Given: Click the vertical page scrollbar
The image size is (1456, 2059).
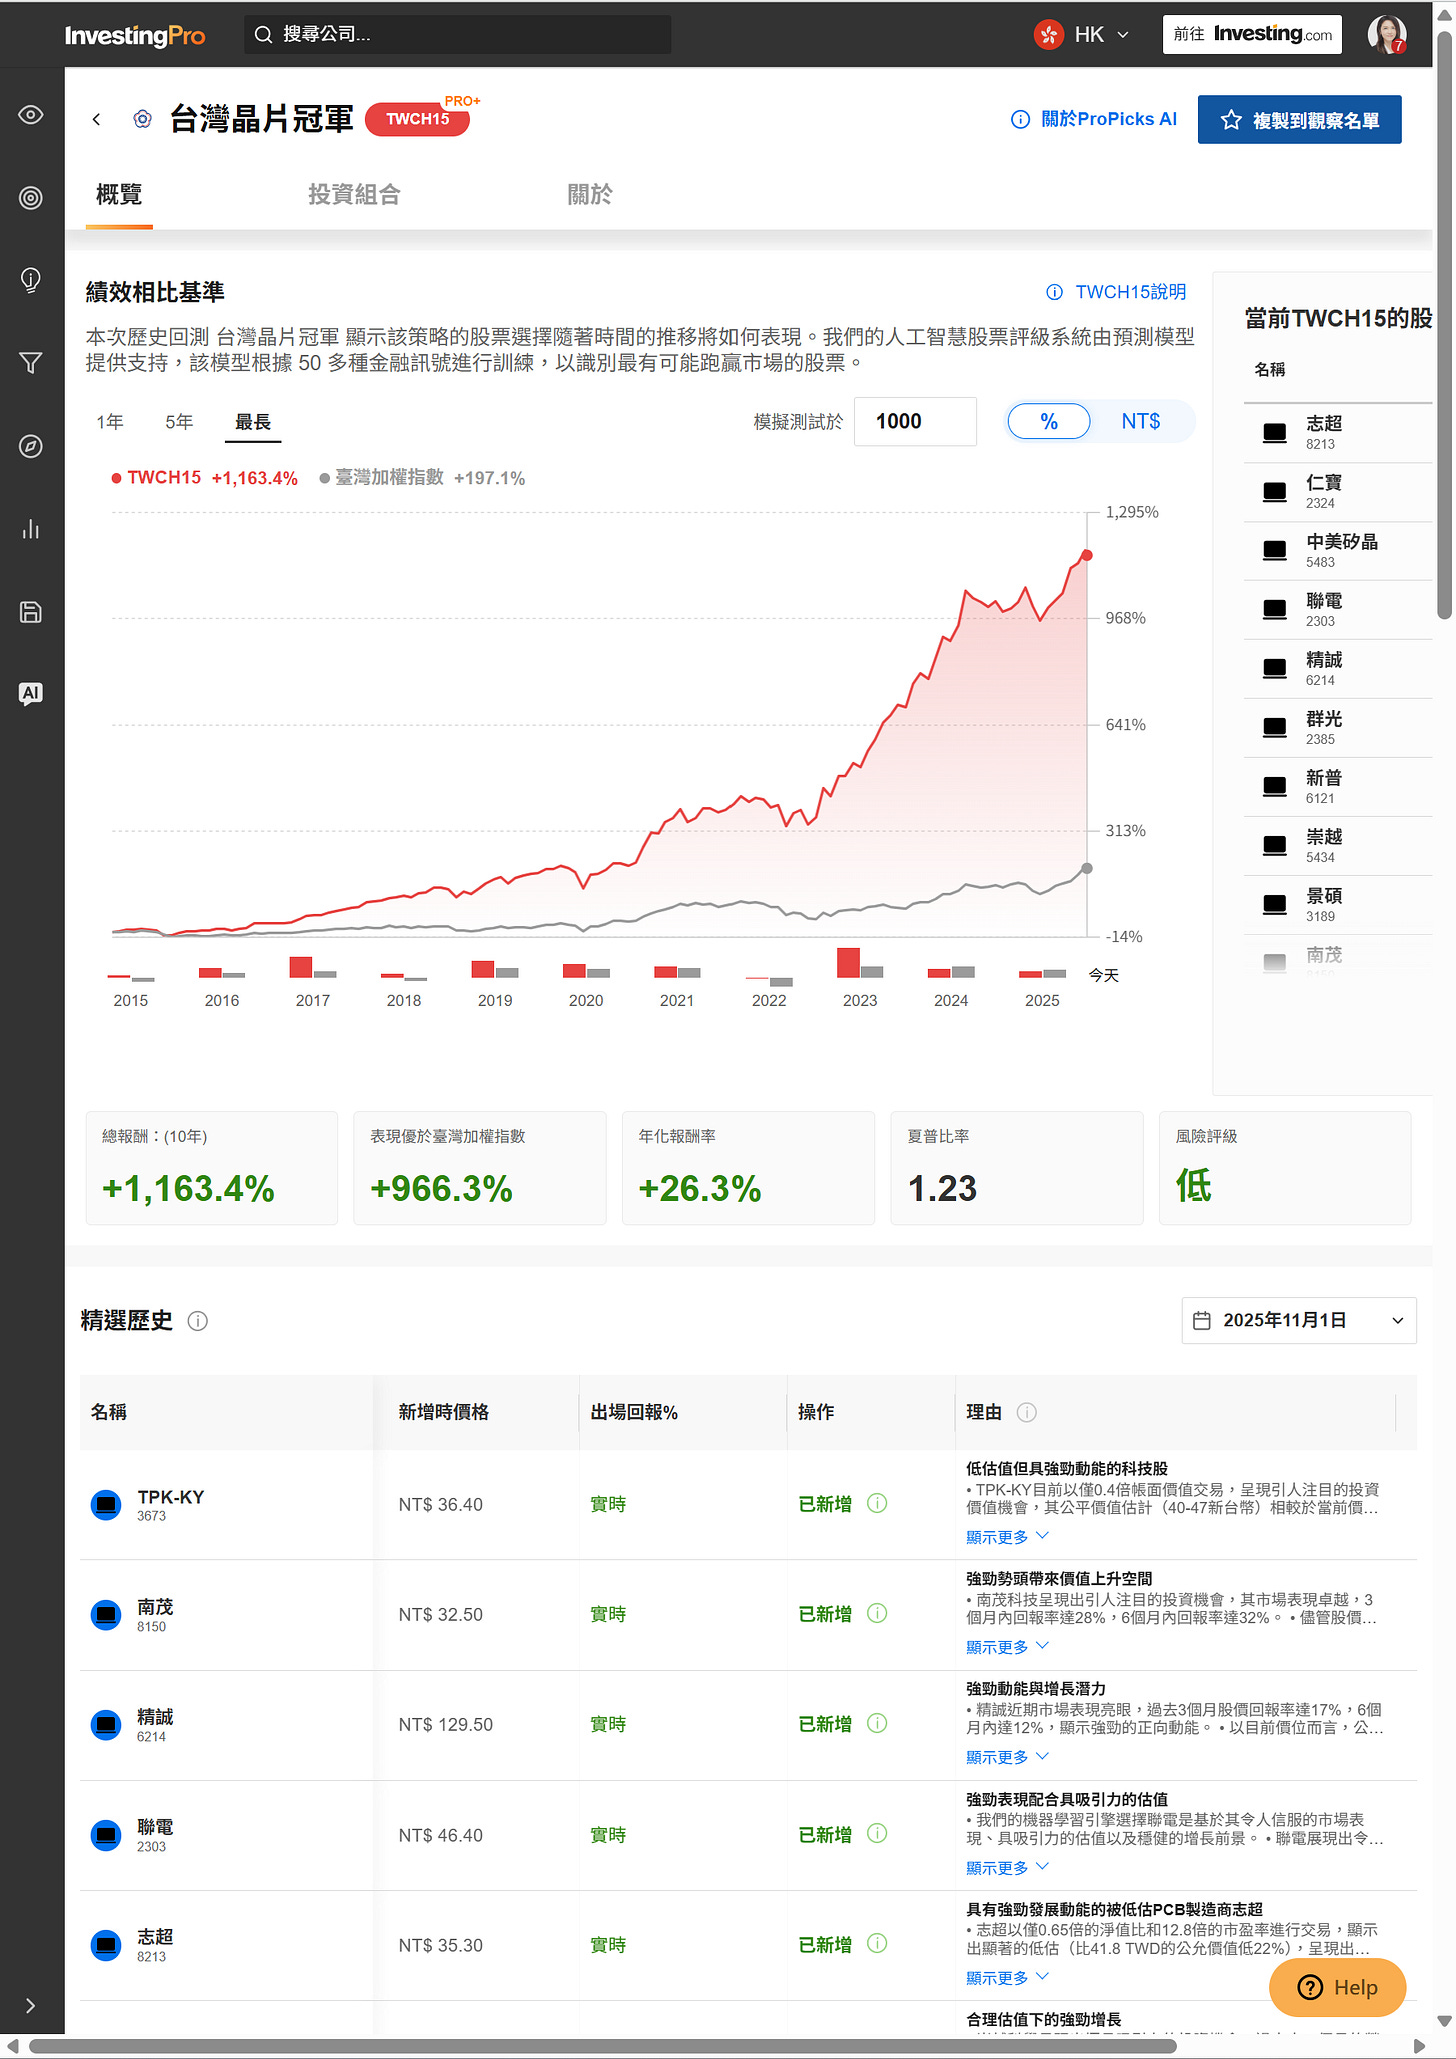Looking at the screenshot, I should 1444,325.
